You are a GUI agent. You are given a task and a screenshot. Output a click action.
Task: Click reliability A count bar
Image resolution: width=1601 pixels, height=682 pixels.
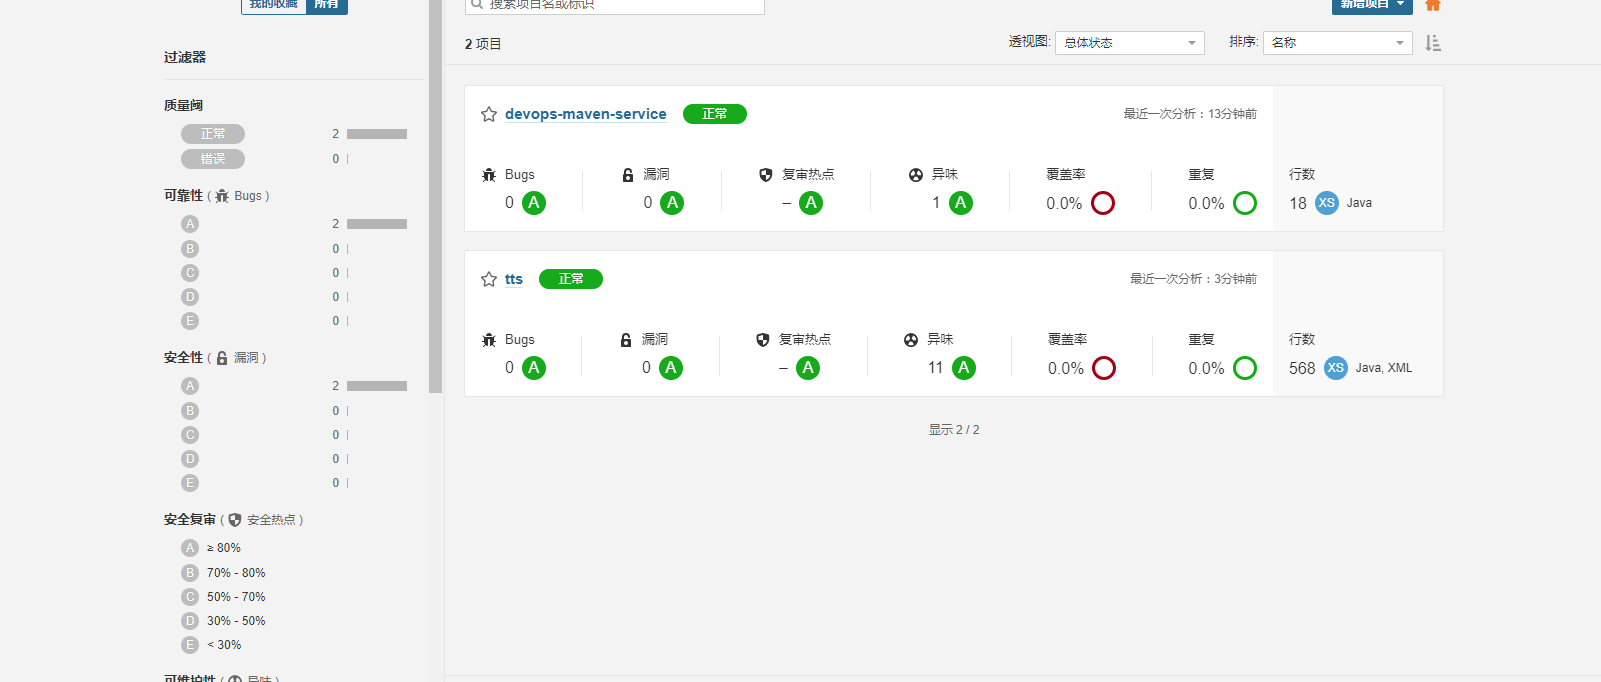point(377,224)
